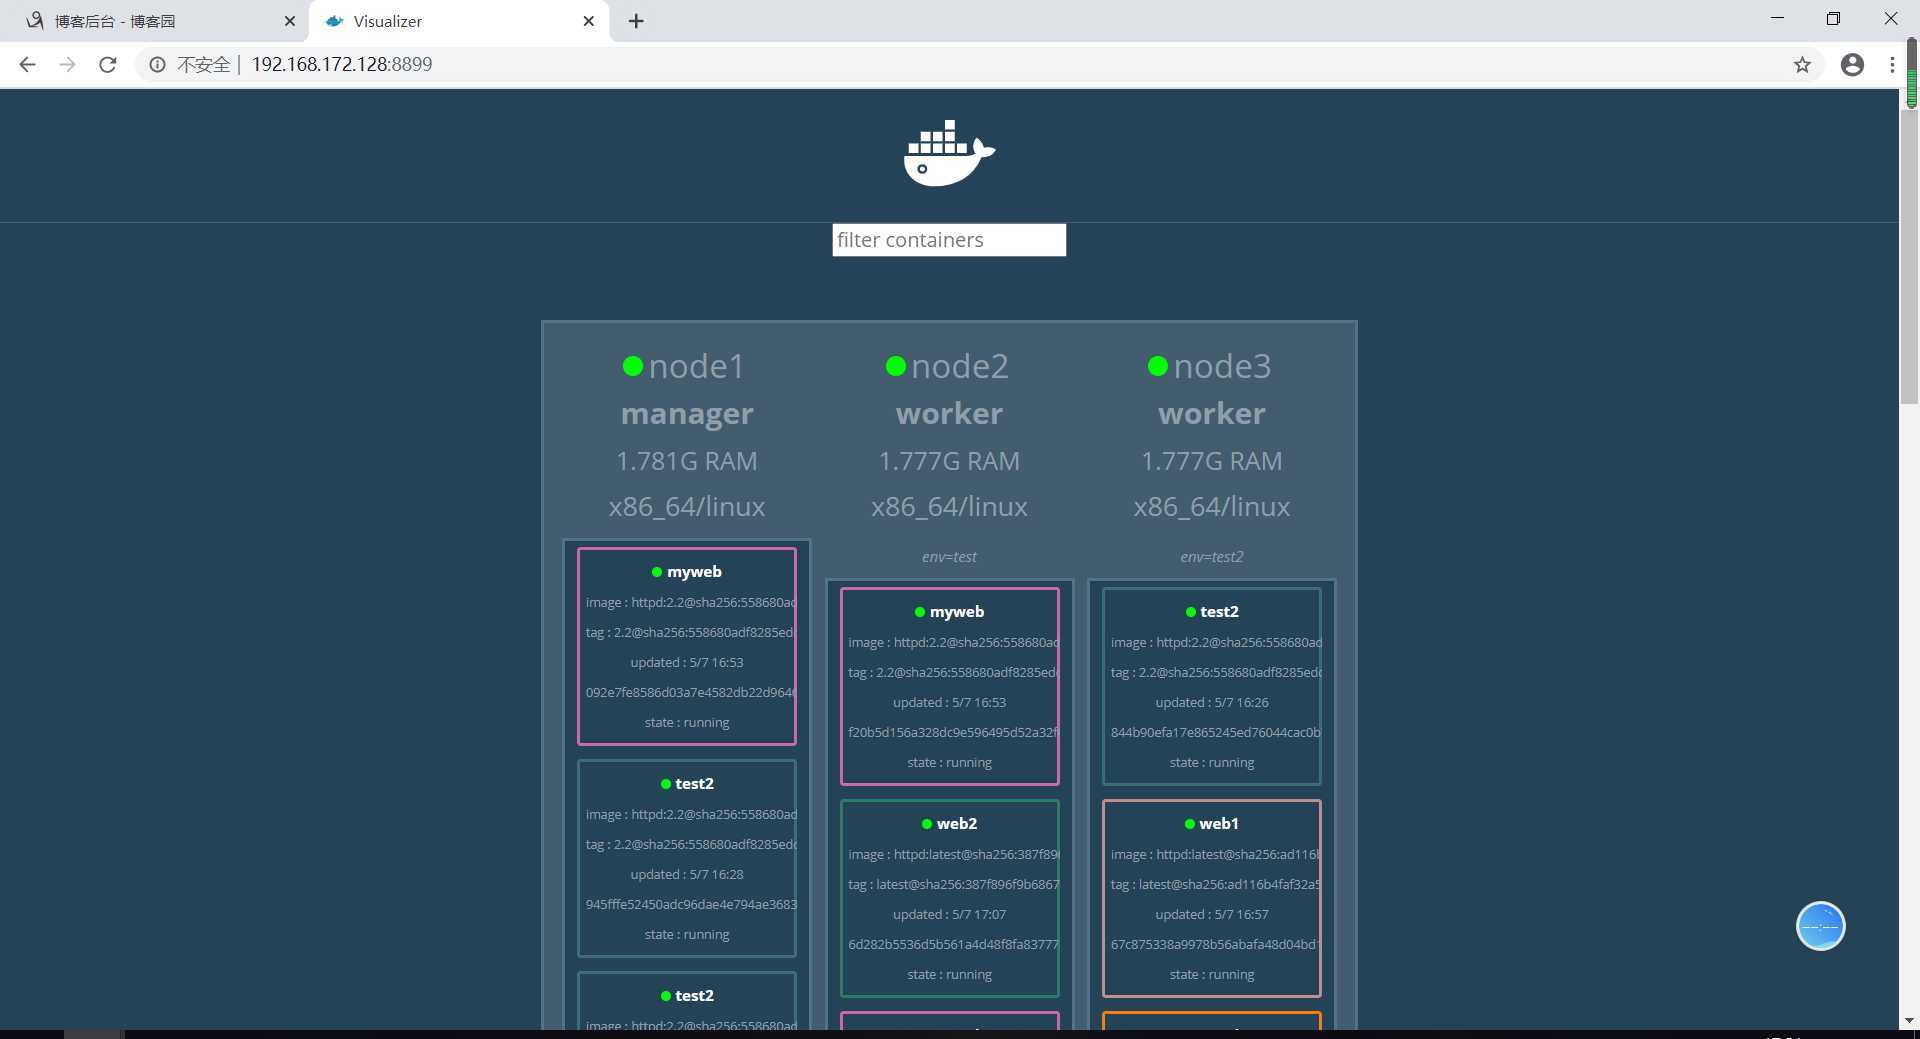The height and width of the screenshot is (1039, 1920).
Task: Click the scrollbar down arrow
Action: 1910,1021
